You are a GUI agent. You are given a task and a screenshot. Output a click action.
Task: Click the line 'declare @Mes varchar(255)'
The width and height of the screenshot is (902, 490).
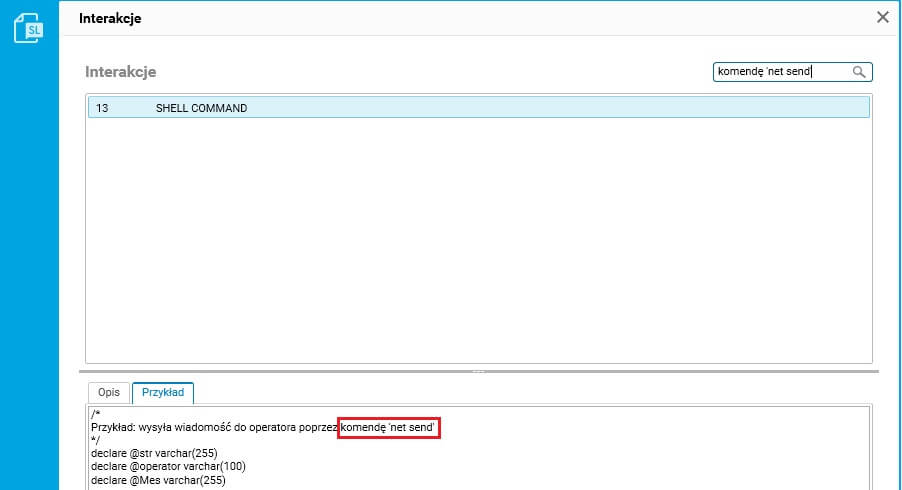click(158, 480)
